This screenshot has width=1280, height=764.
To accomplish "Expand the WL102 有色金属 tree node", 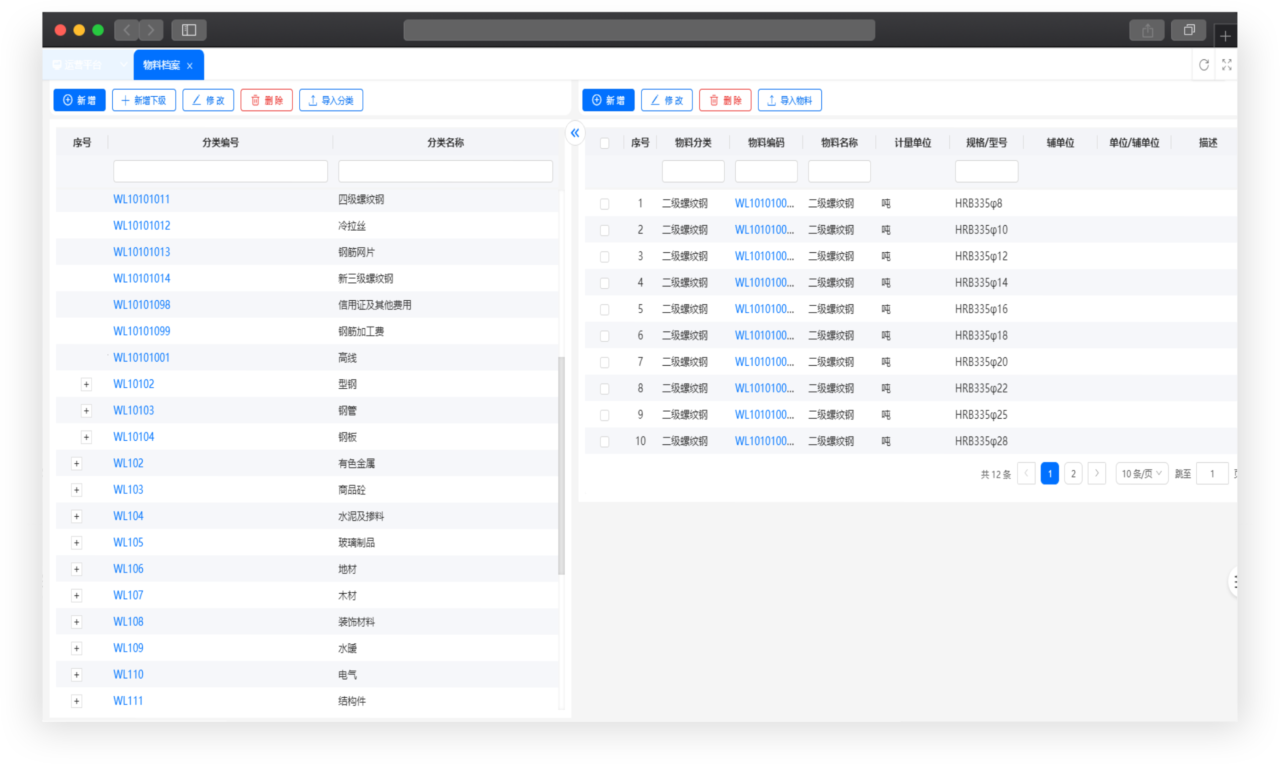I will pyautogui.click(x=77, y=464).
